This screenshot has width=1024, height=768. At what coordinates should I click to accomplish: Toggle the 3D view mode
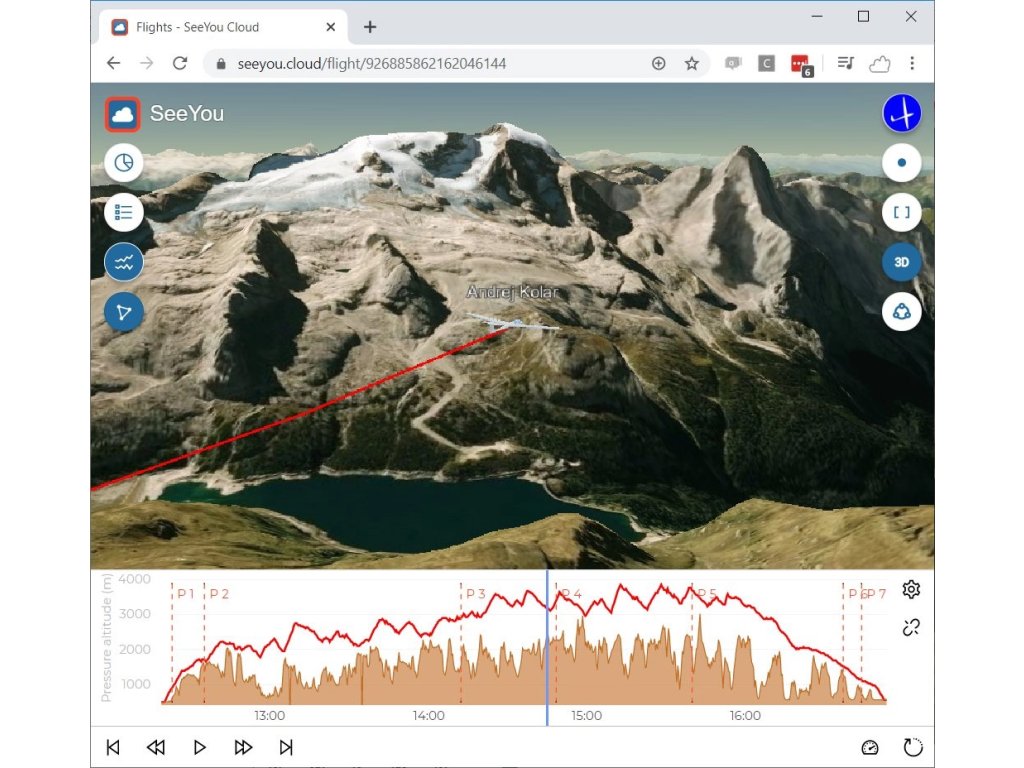901,262
